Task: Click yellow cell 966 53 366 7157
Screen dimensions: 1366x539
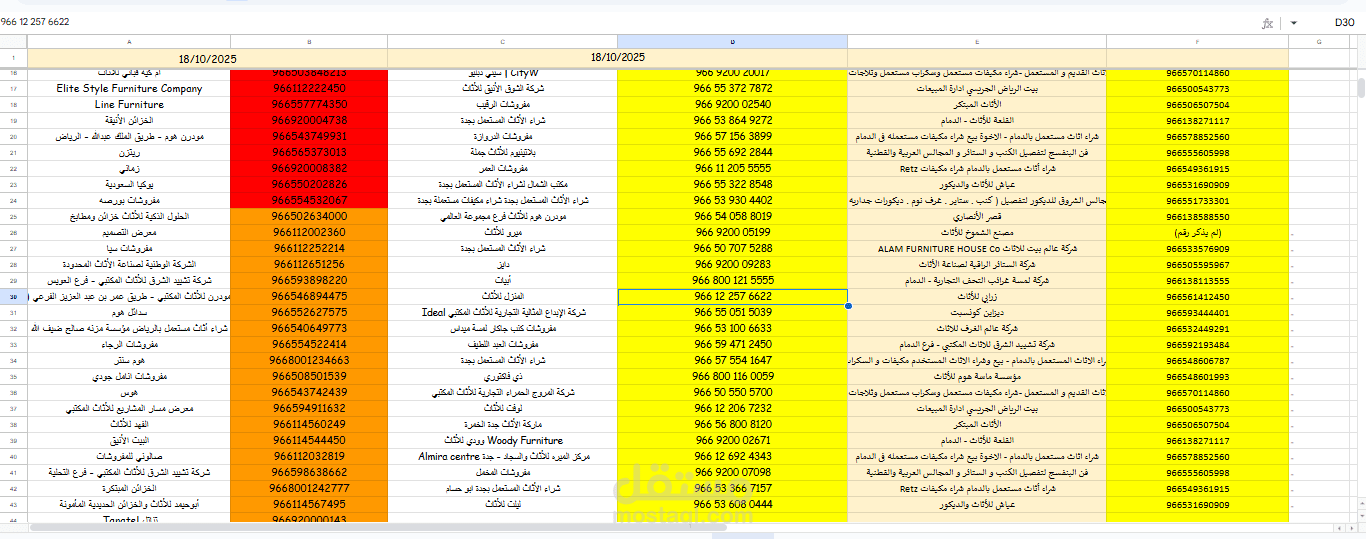Action: click(733, 489)
